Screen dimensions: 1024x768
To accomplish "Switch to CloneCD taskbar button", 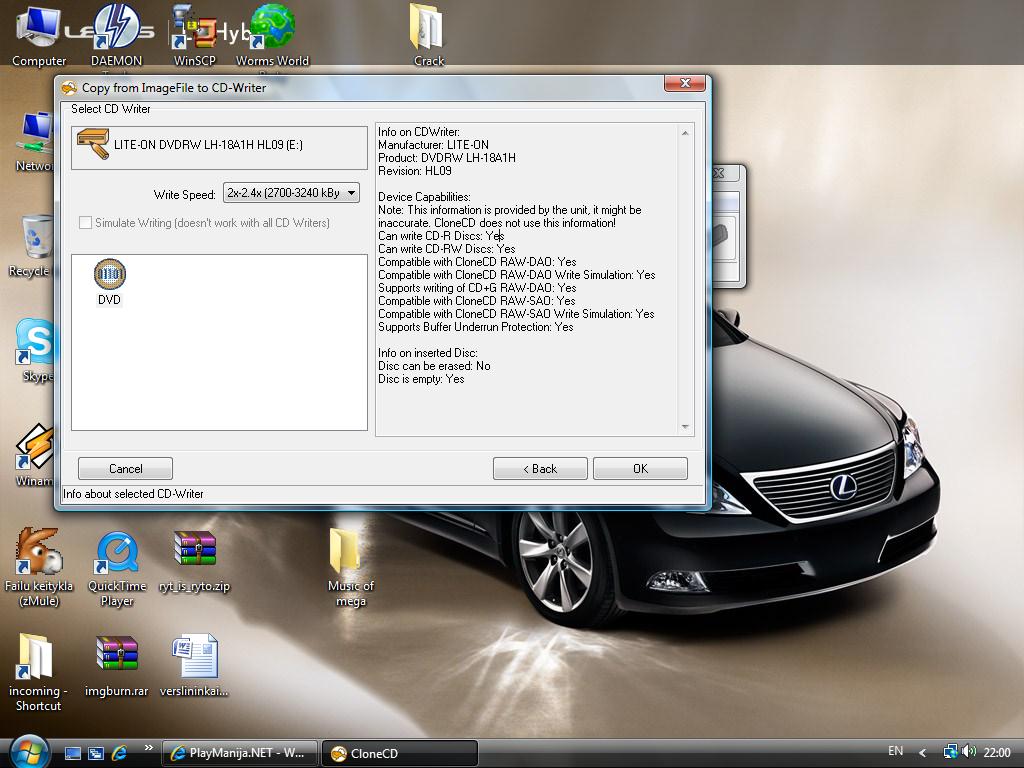I will point(400,753).
